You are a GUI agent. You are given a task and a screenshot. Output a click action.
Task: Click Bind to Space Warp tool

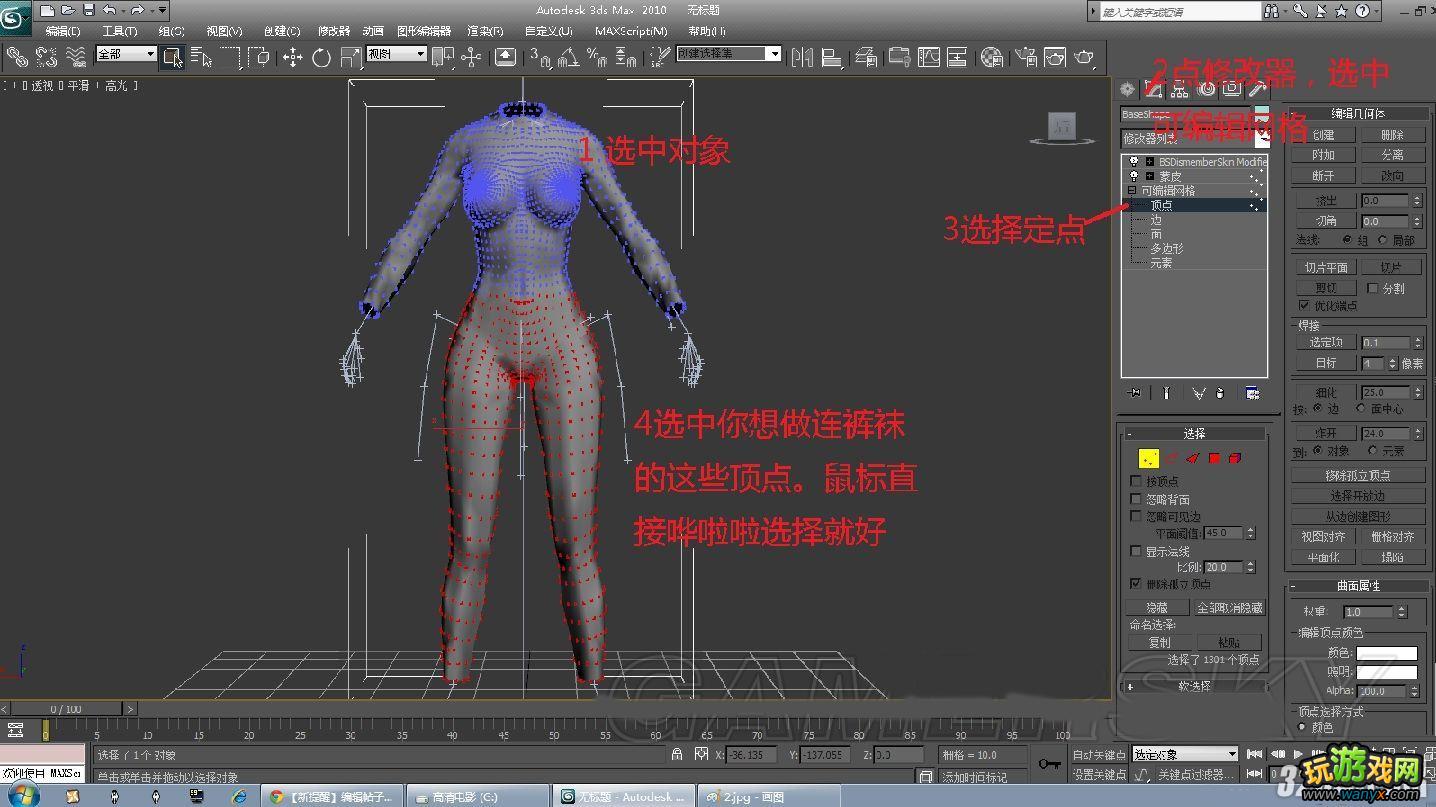click(76, 57)
